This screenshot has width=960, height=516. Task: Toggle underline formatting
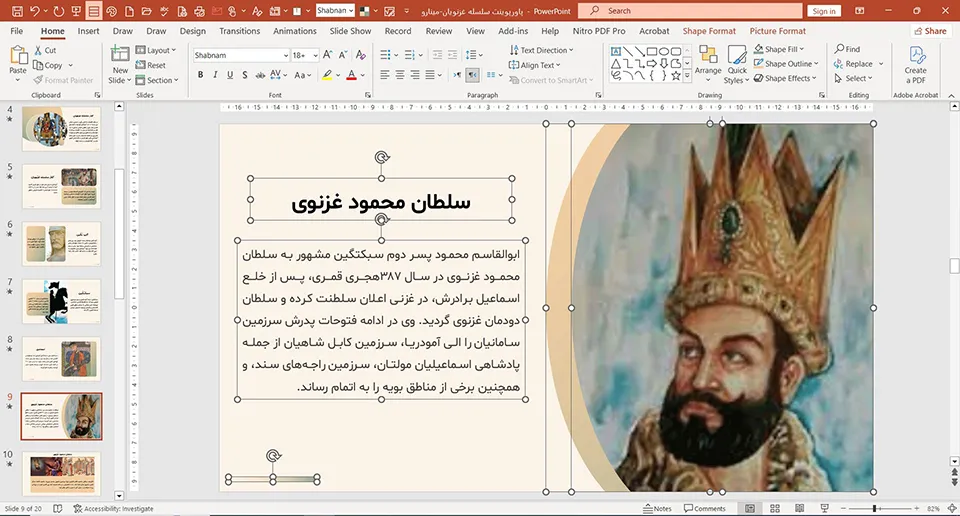230,75
